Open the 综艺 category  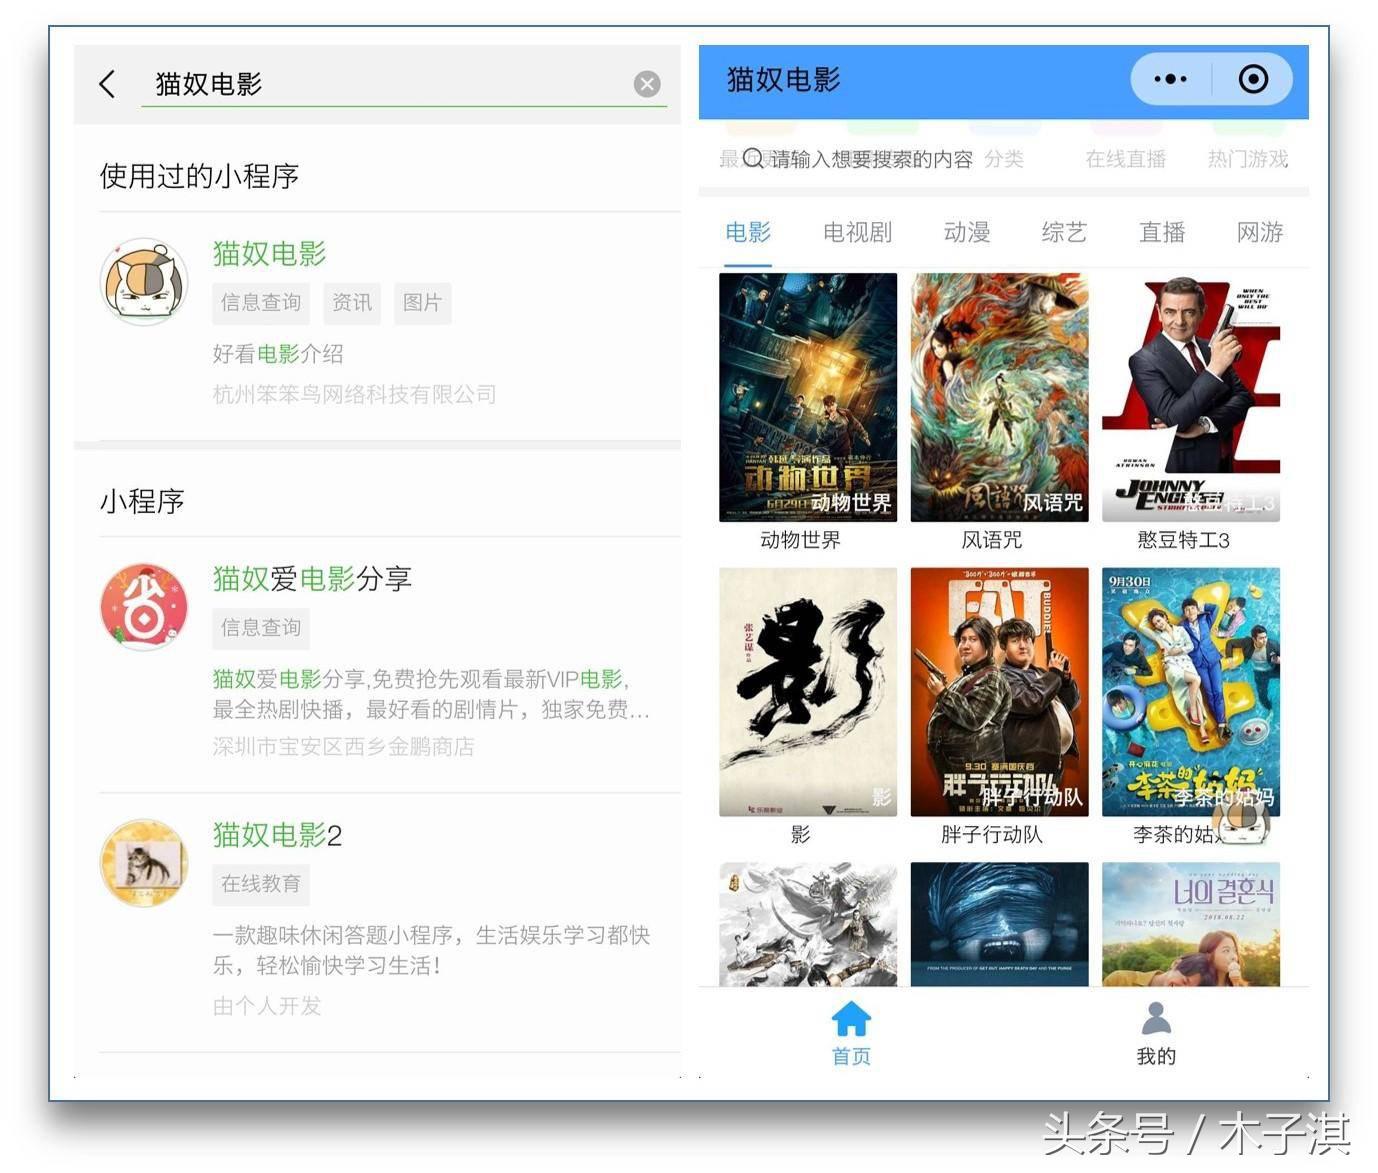(x=1063, y=232)
